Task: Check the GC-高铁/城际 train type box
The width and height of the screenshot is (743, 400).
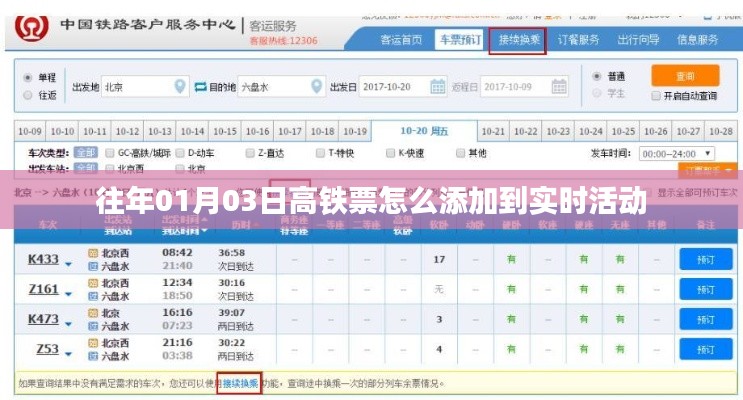Action: click(x=108, y=153)
